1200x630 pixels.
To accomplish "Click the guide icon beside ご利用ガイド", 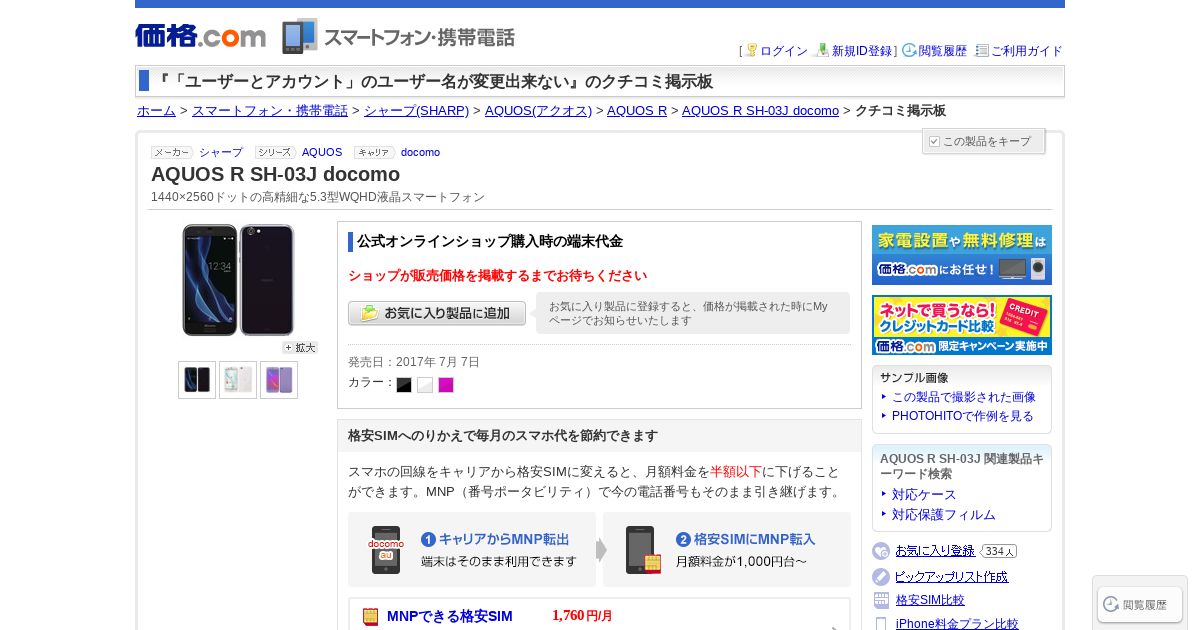I will (982, 50).
